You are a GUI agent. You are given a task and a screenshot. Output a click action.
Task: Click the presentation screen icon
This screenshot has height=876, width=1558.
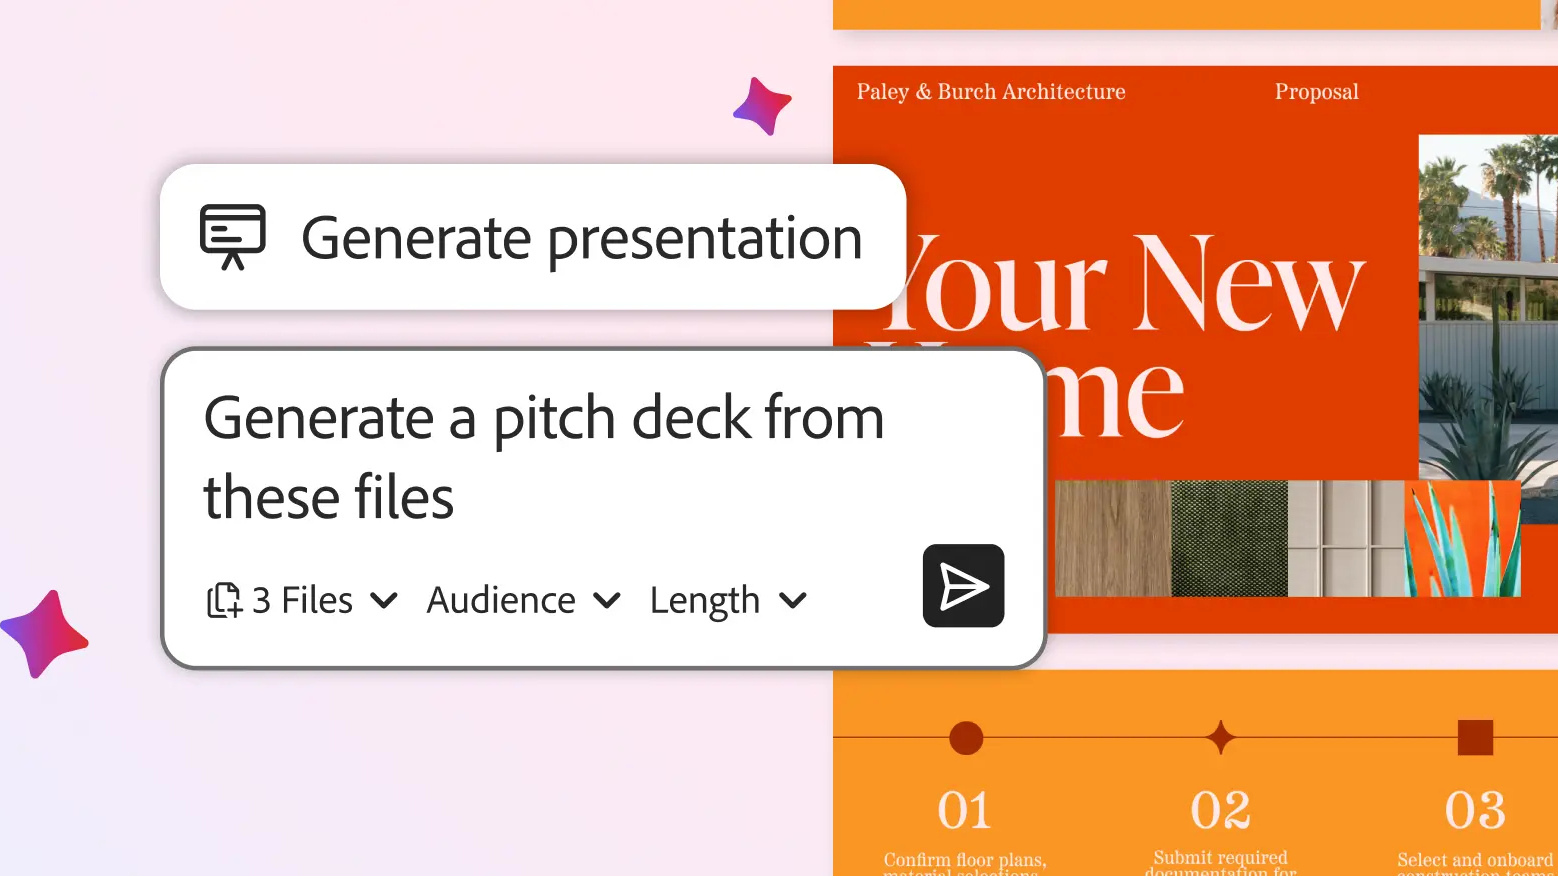point(233,236)
